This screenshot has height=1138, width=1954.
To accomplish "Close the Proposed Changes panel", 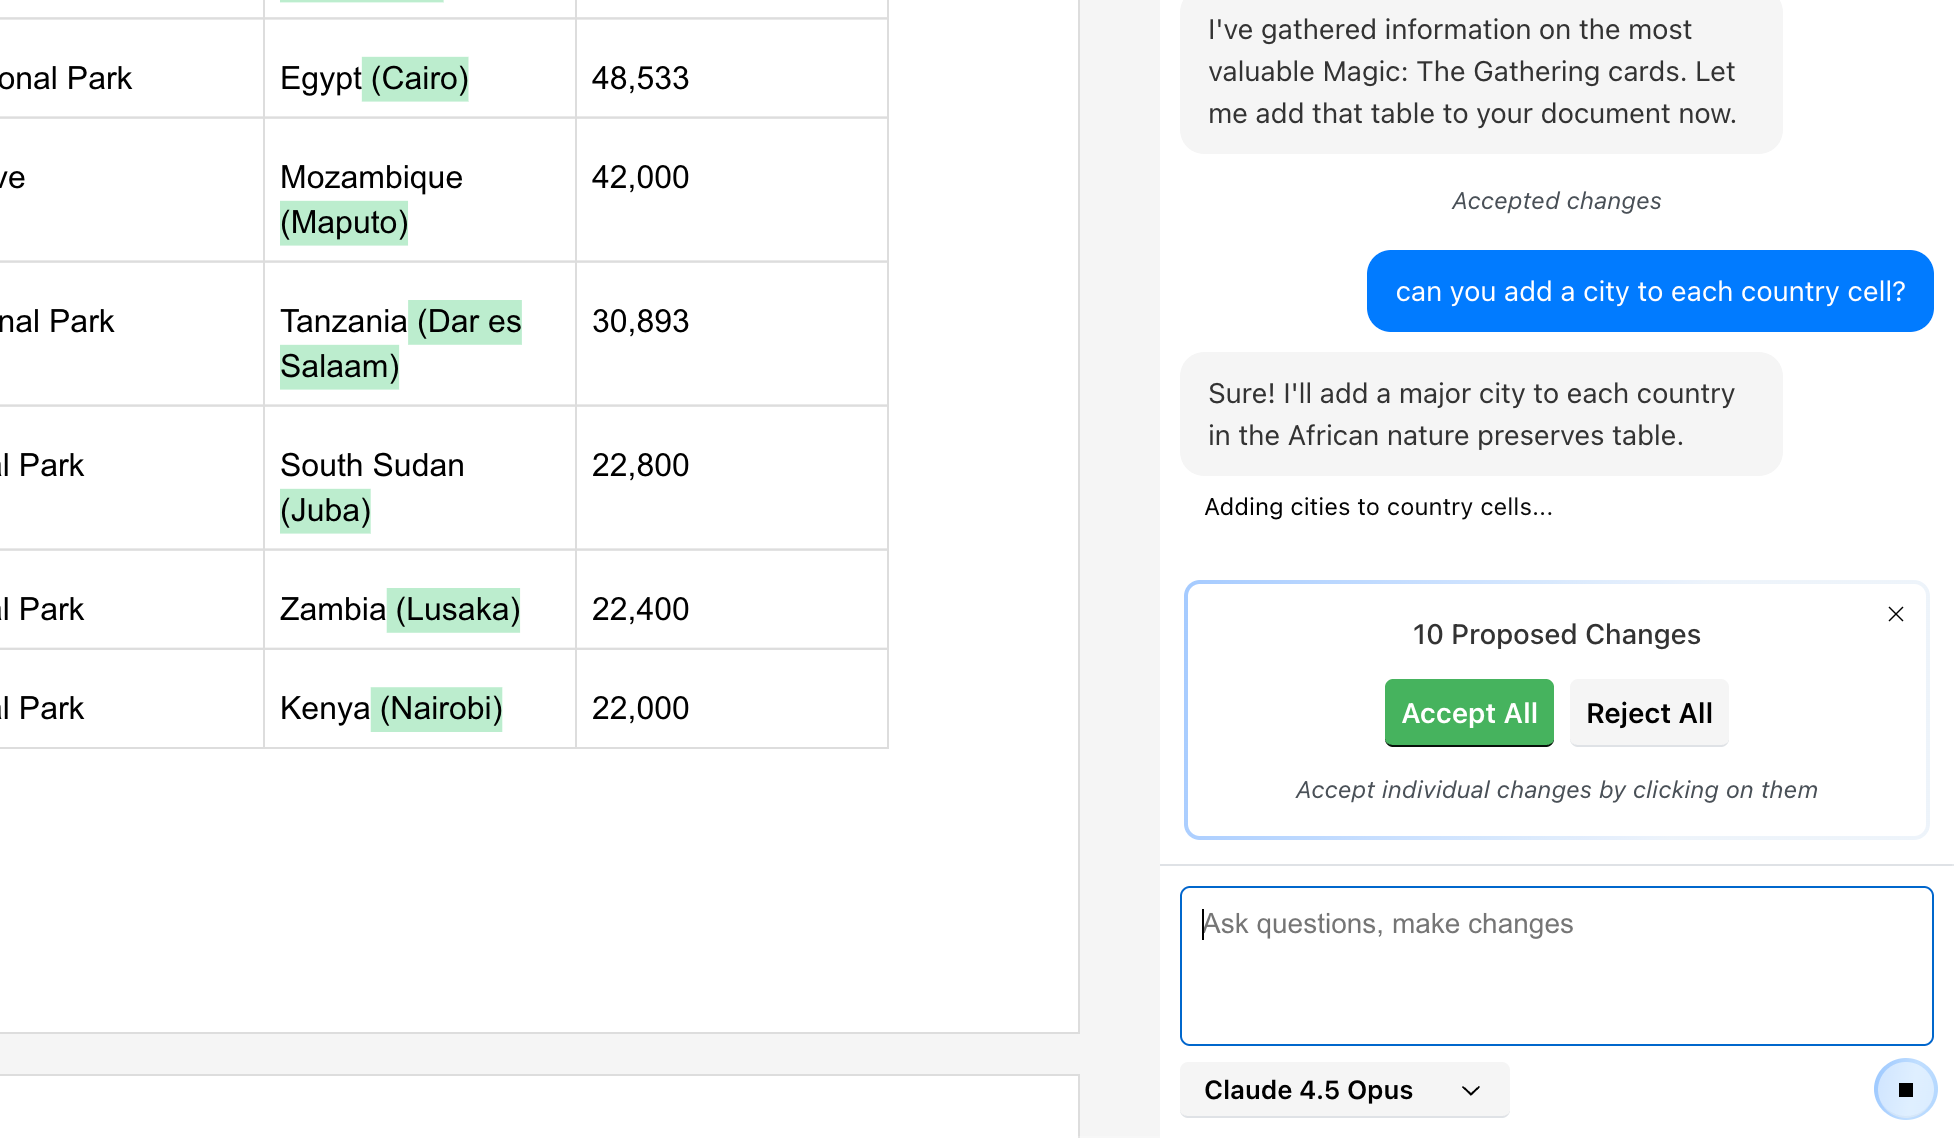I will point(1895,614).
